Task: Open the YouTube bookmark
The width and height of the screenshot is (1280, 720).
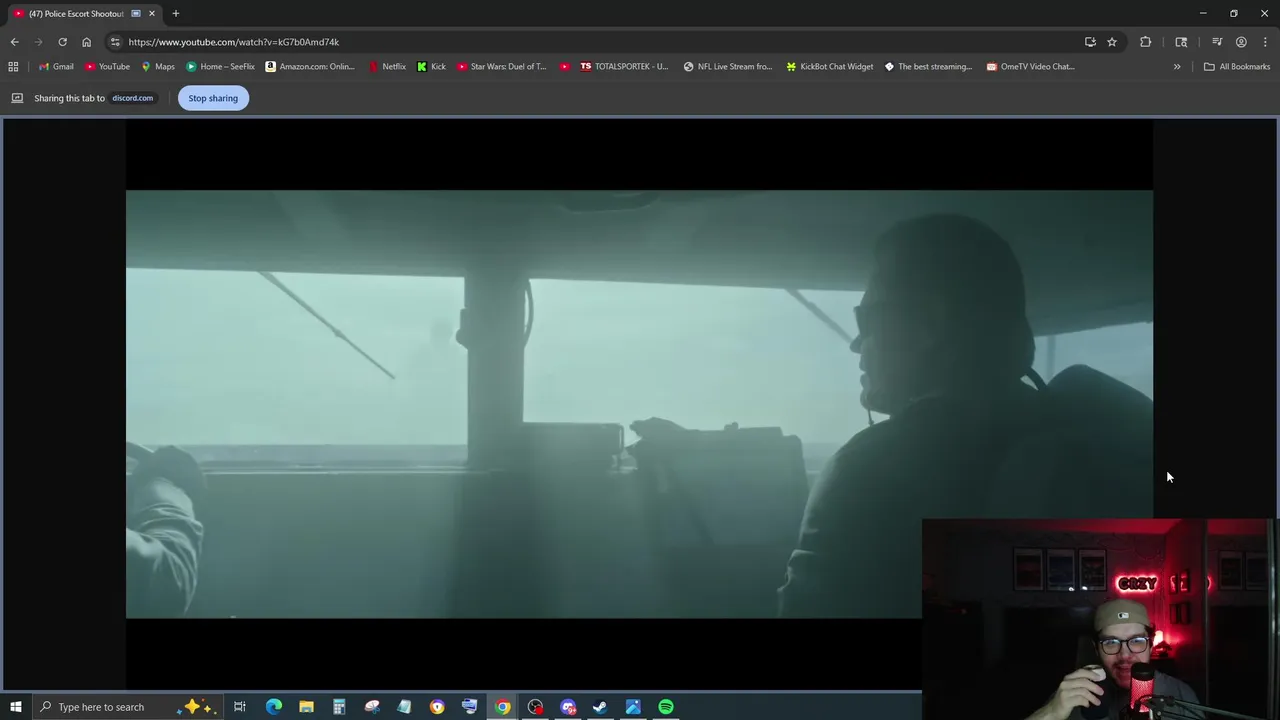Action: tap(107, 67)
